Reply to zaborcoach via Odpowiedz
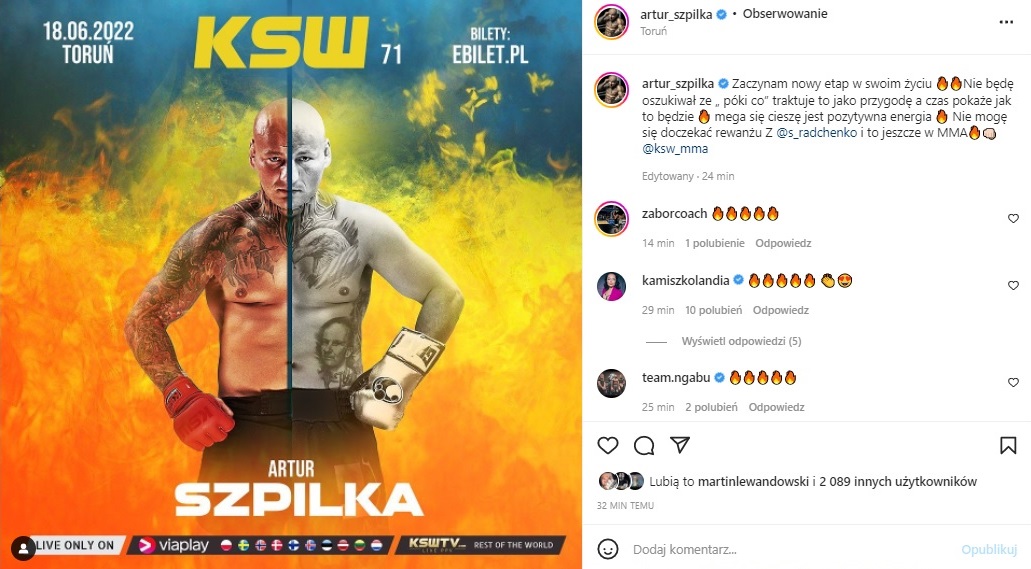Image resolution: width=1031 pixels, height=569 pixels. [783, 243]
